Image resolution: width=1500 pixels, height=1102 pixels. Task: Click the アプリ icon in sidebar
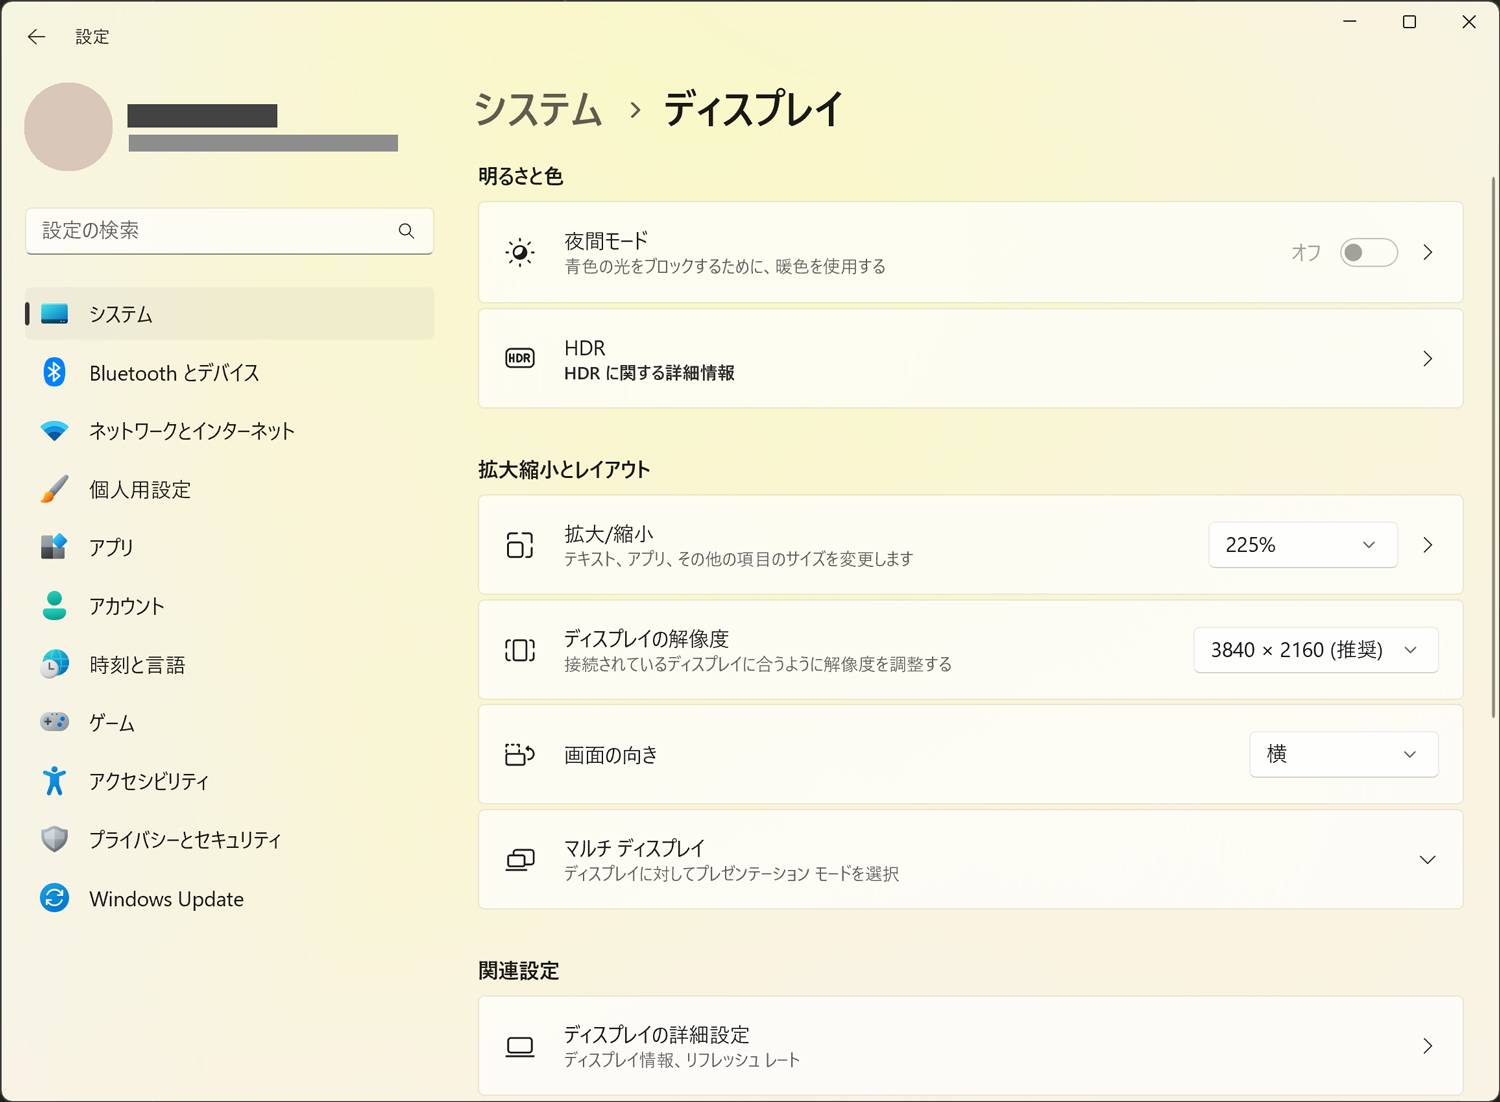click(54, 547)
